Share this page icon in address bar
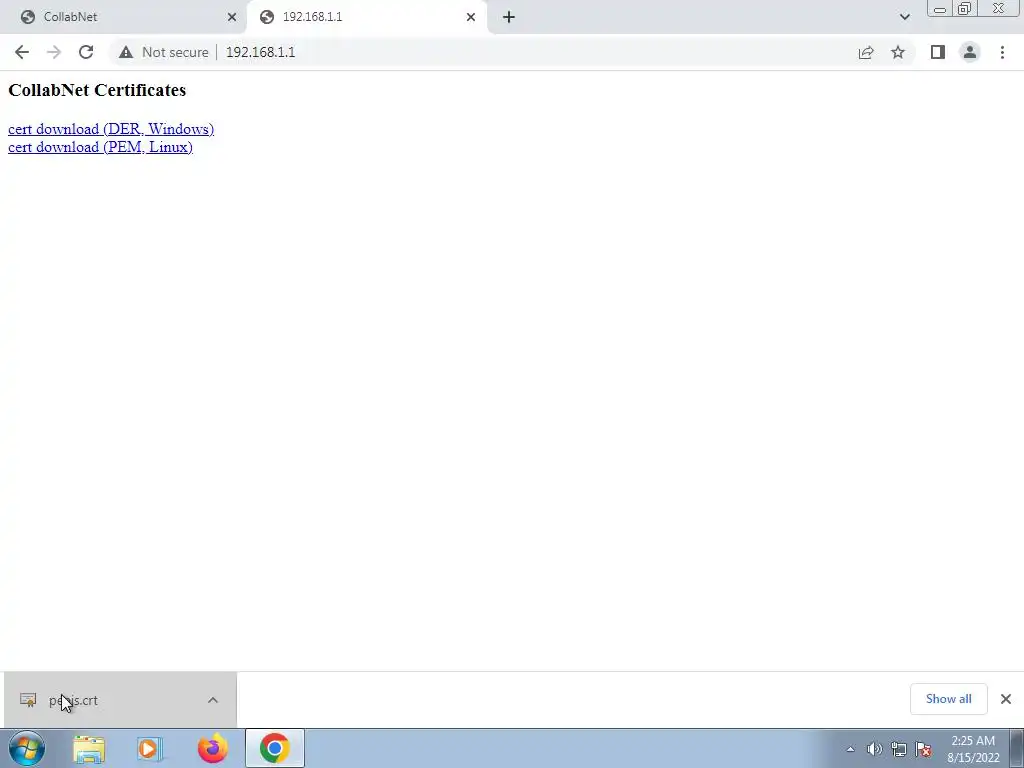This screenshot has width=1024, height=768. pyautogui.click(x=866, y=52)
